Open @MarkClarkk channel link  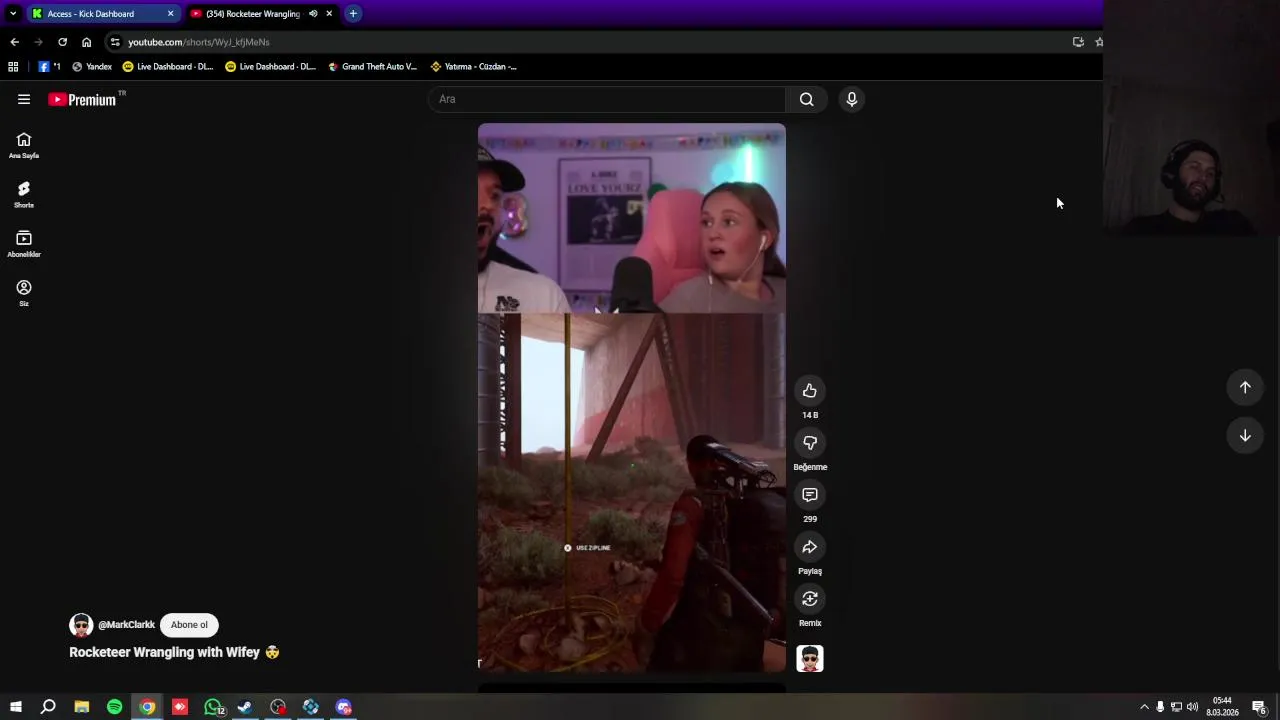tap(127, 625)
